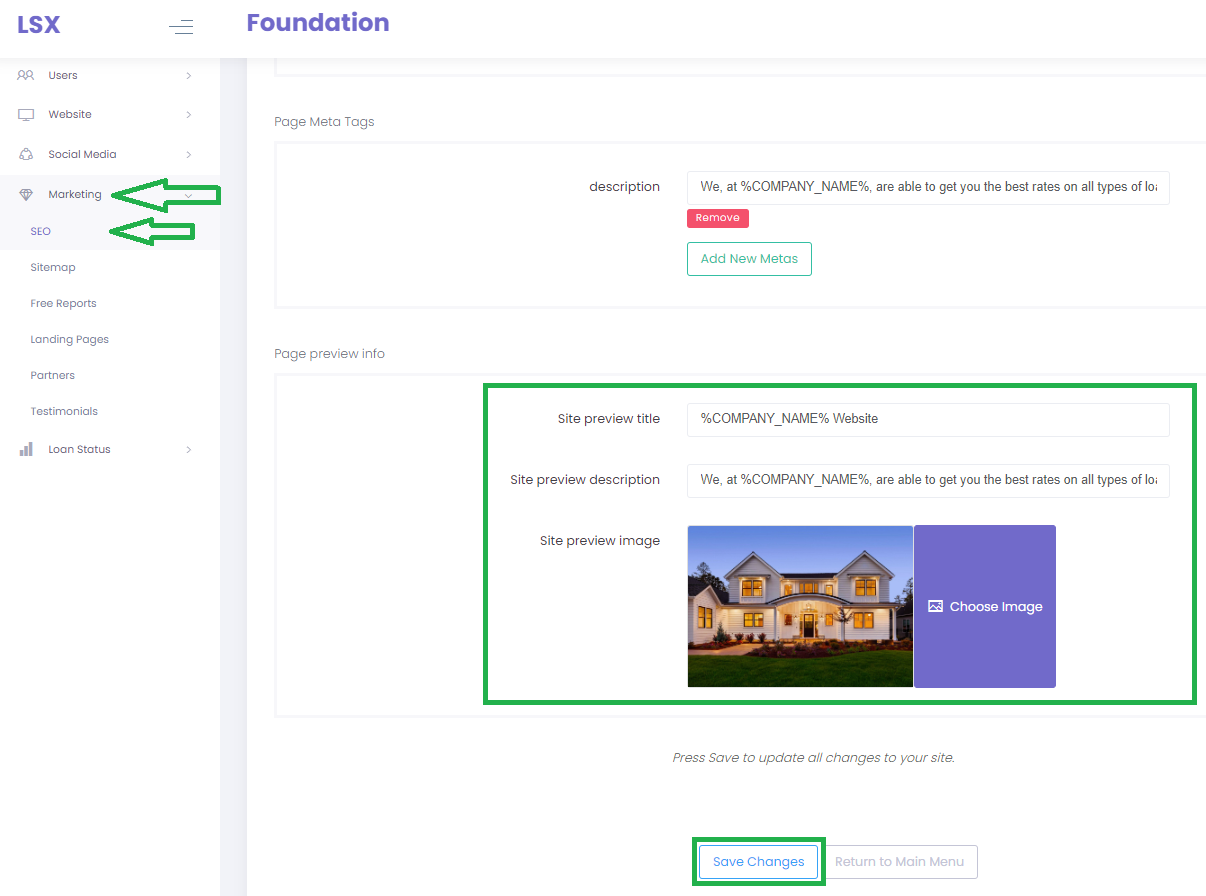Navigate to Landing Pages
Image resolution: width=1206 pixels, height=896 pixels.
click(x=69, y=339)
